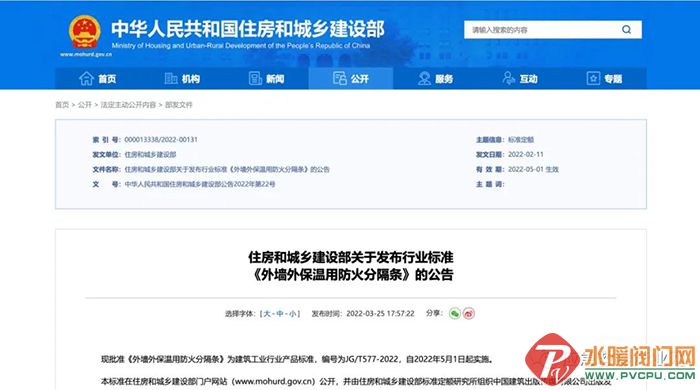
Task: Open the 服务 navigation tab
Action: pyautogui.click(x=435, y=79)
